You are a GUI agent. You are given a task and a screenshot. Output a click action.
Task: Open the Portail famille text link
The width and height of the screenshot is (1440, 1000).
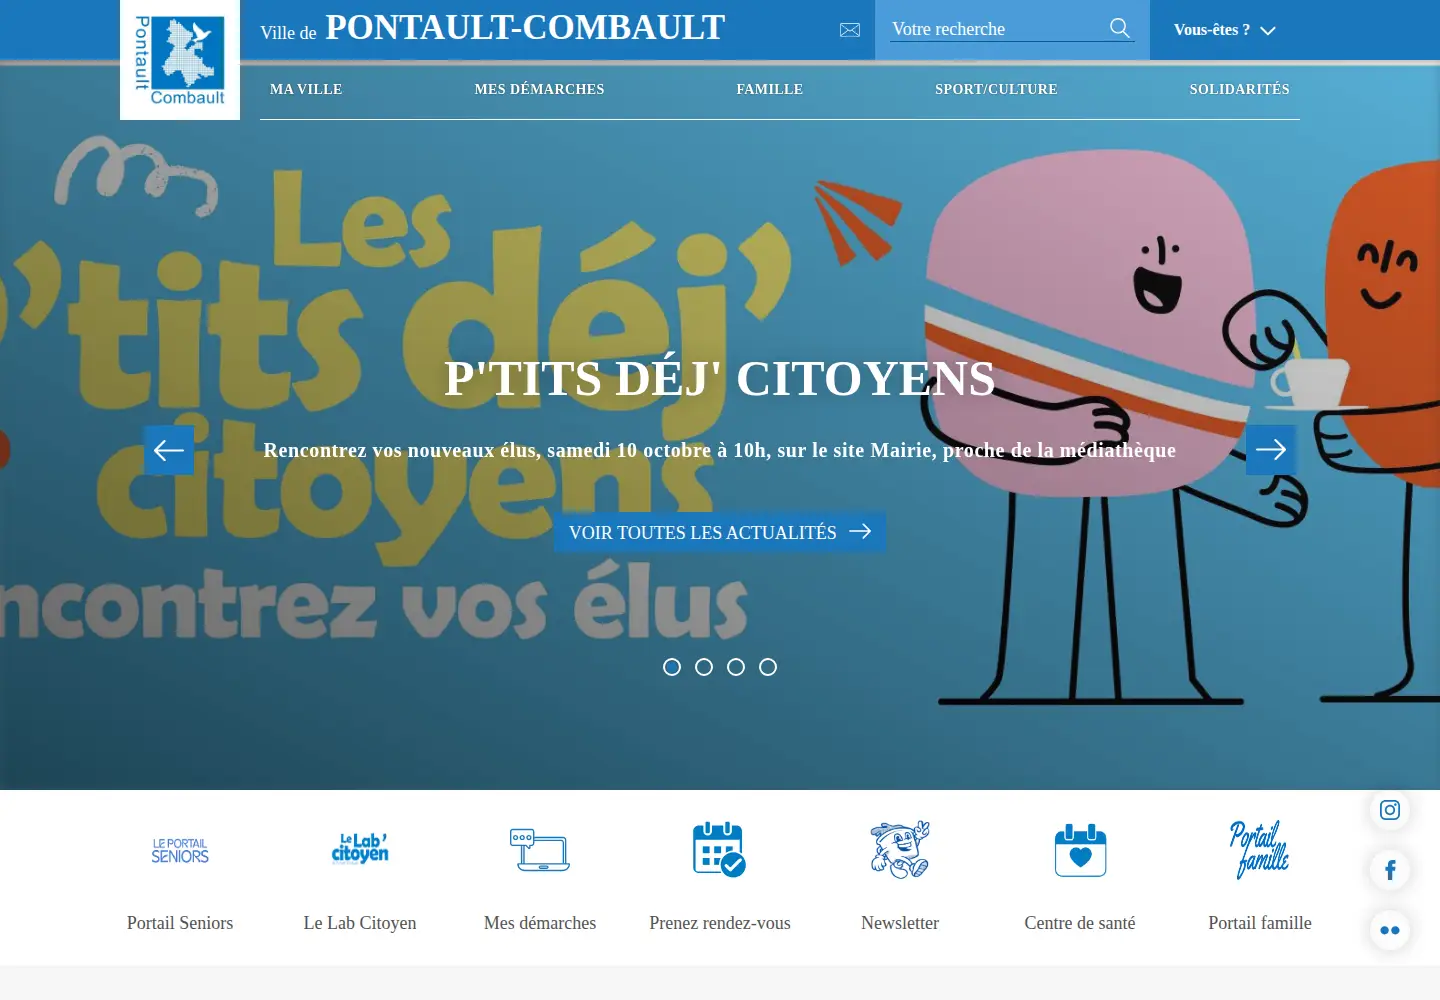[x=1260, y=923]
